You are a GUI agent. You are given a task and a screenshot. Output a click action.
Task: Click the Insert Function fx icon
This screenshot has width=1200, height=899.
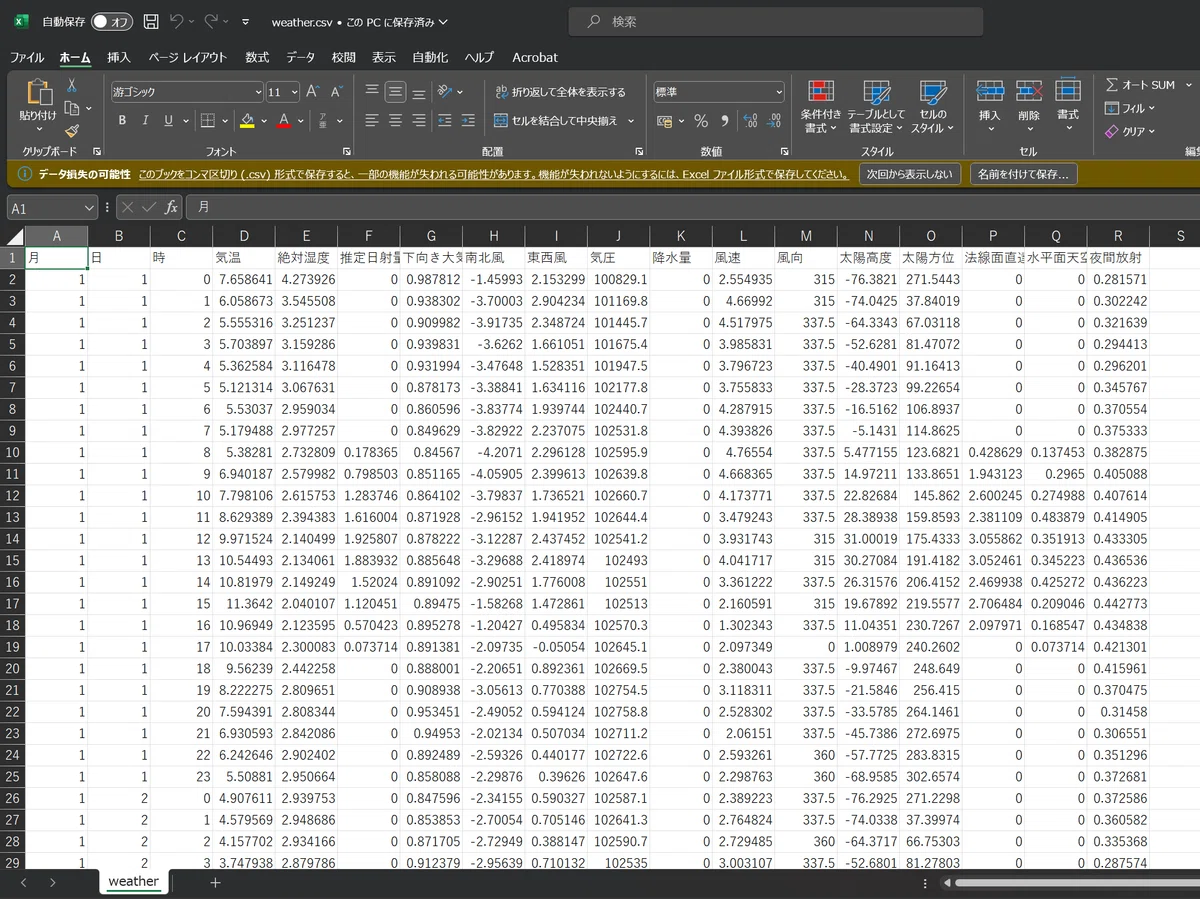(171, 207)
